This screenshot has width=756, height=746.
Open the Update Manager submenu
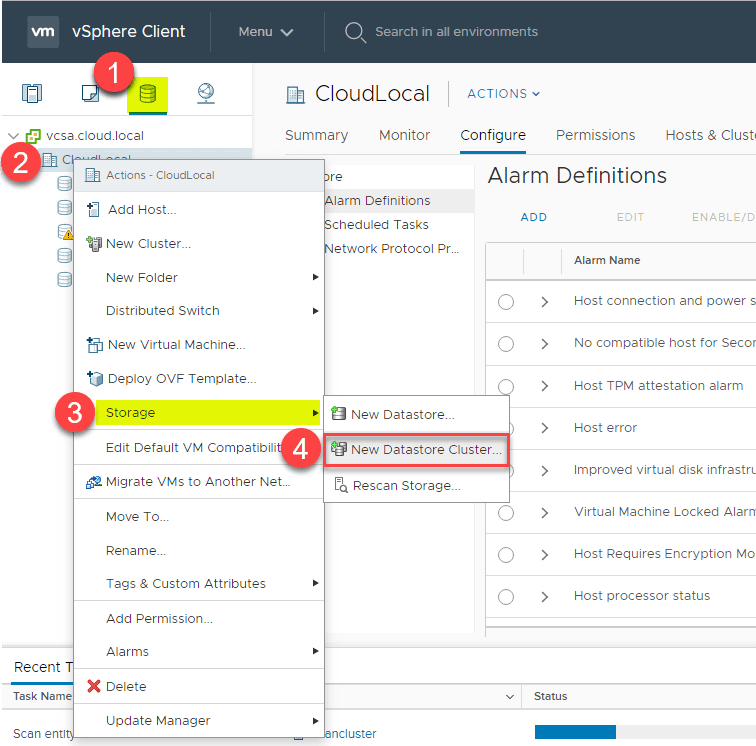199,720
